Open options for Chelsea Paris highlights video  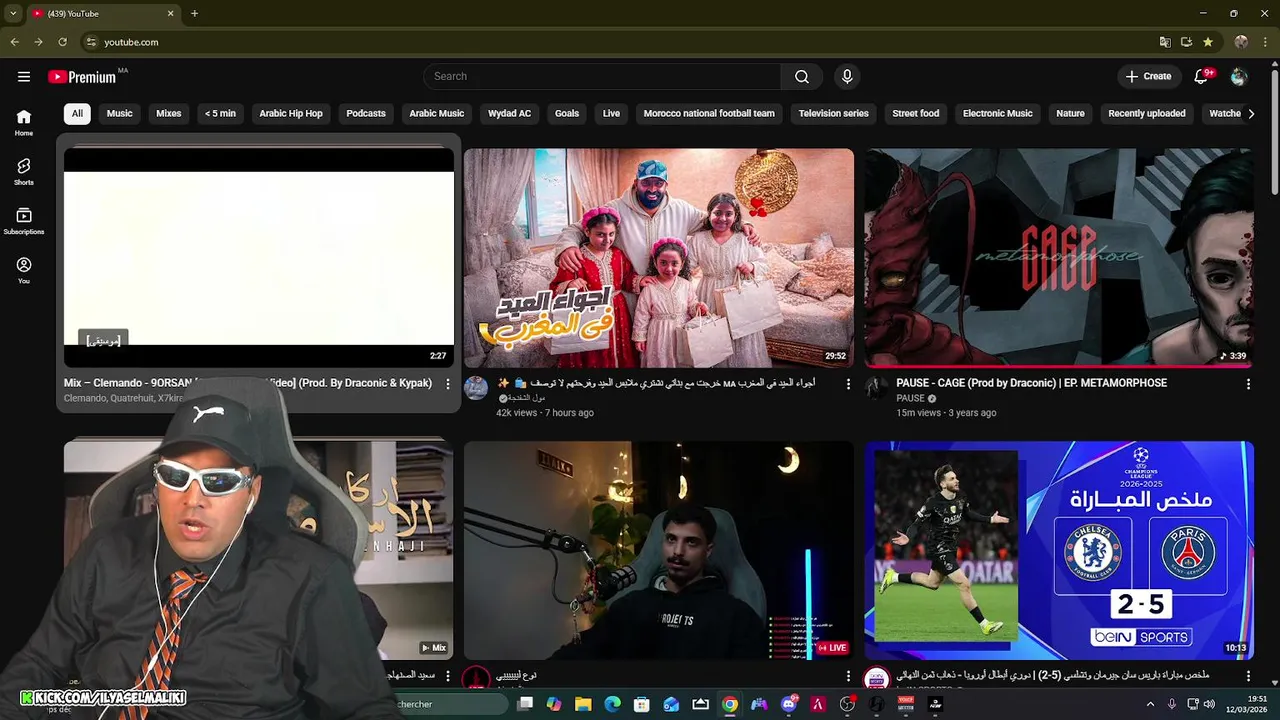[1248, 676]
